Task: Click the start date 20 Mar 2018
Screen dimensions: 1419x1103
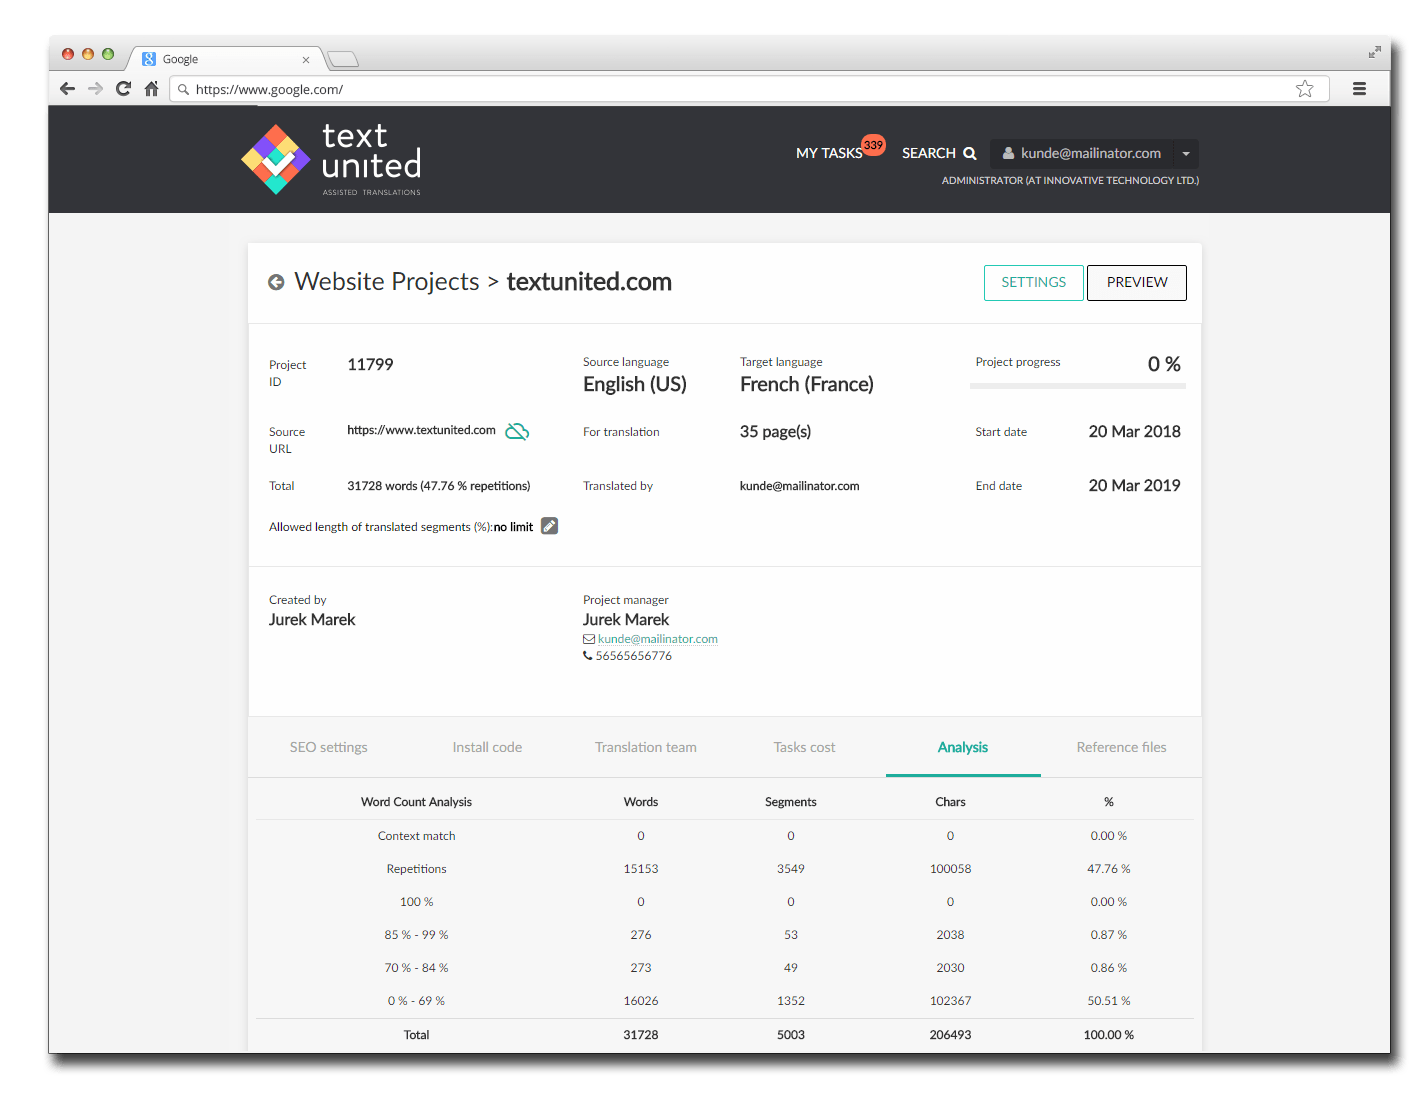Action: coord(1134,432)
